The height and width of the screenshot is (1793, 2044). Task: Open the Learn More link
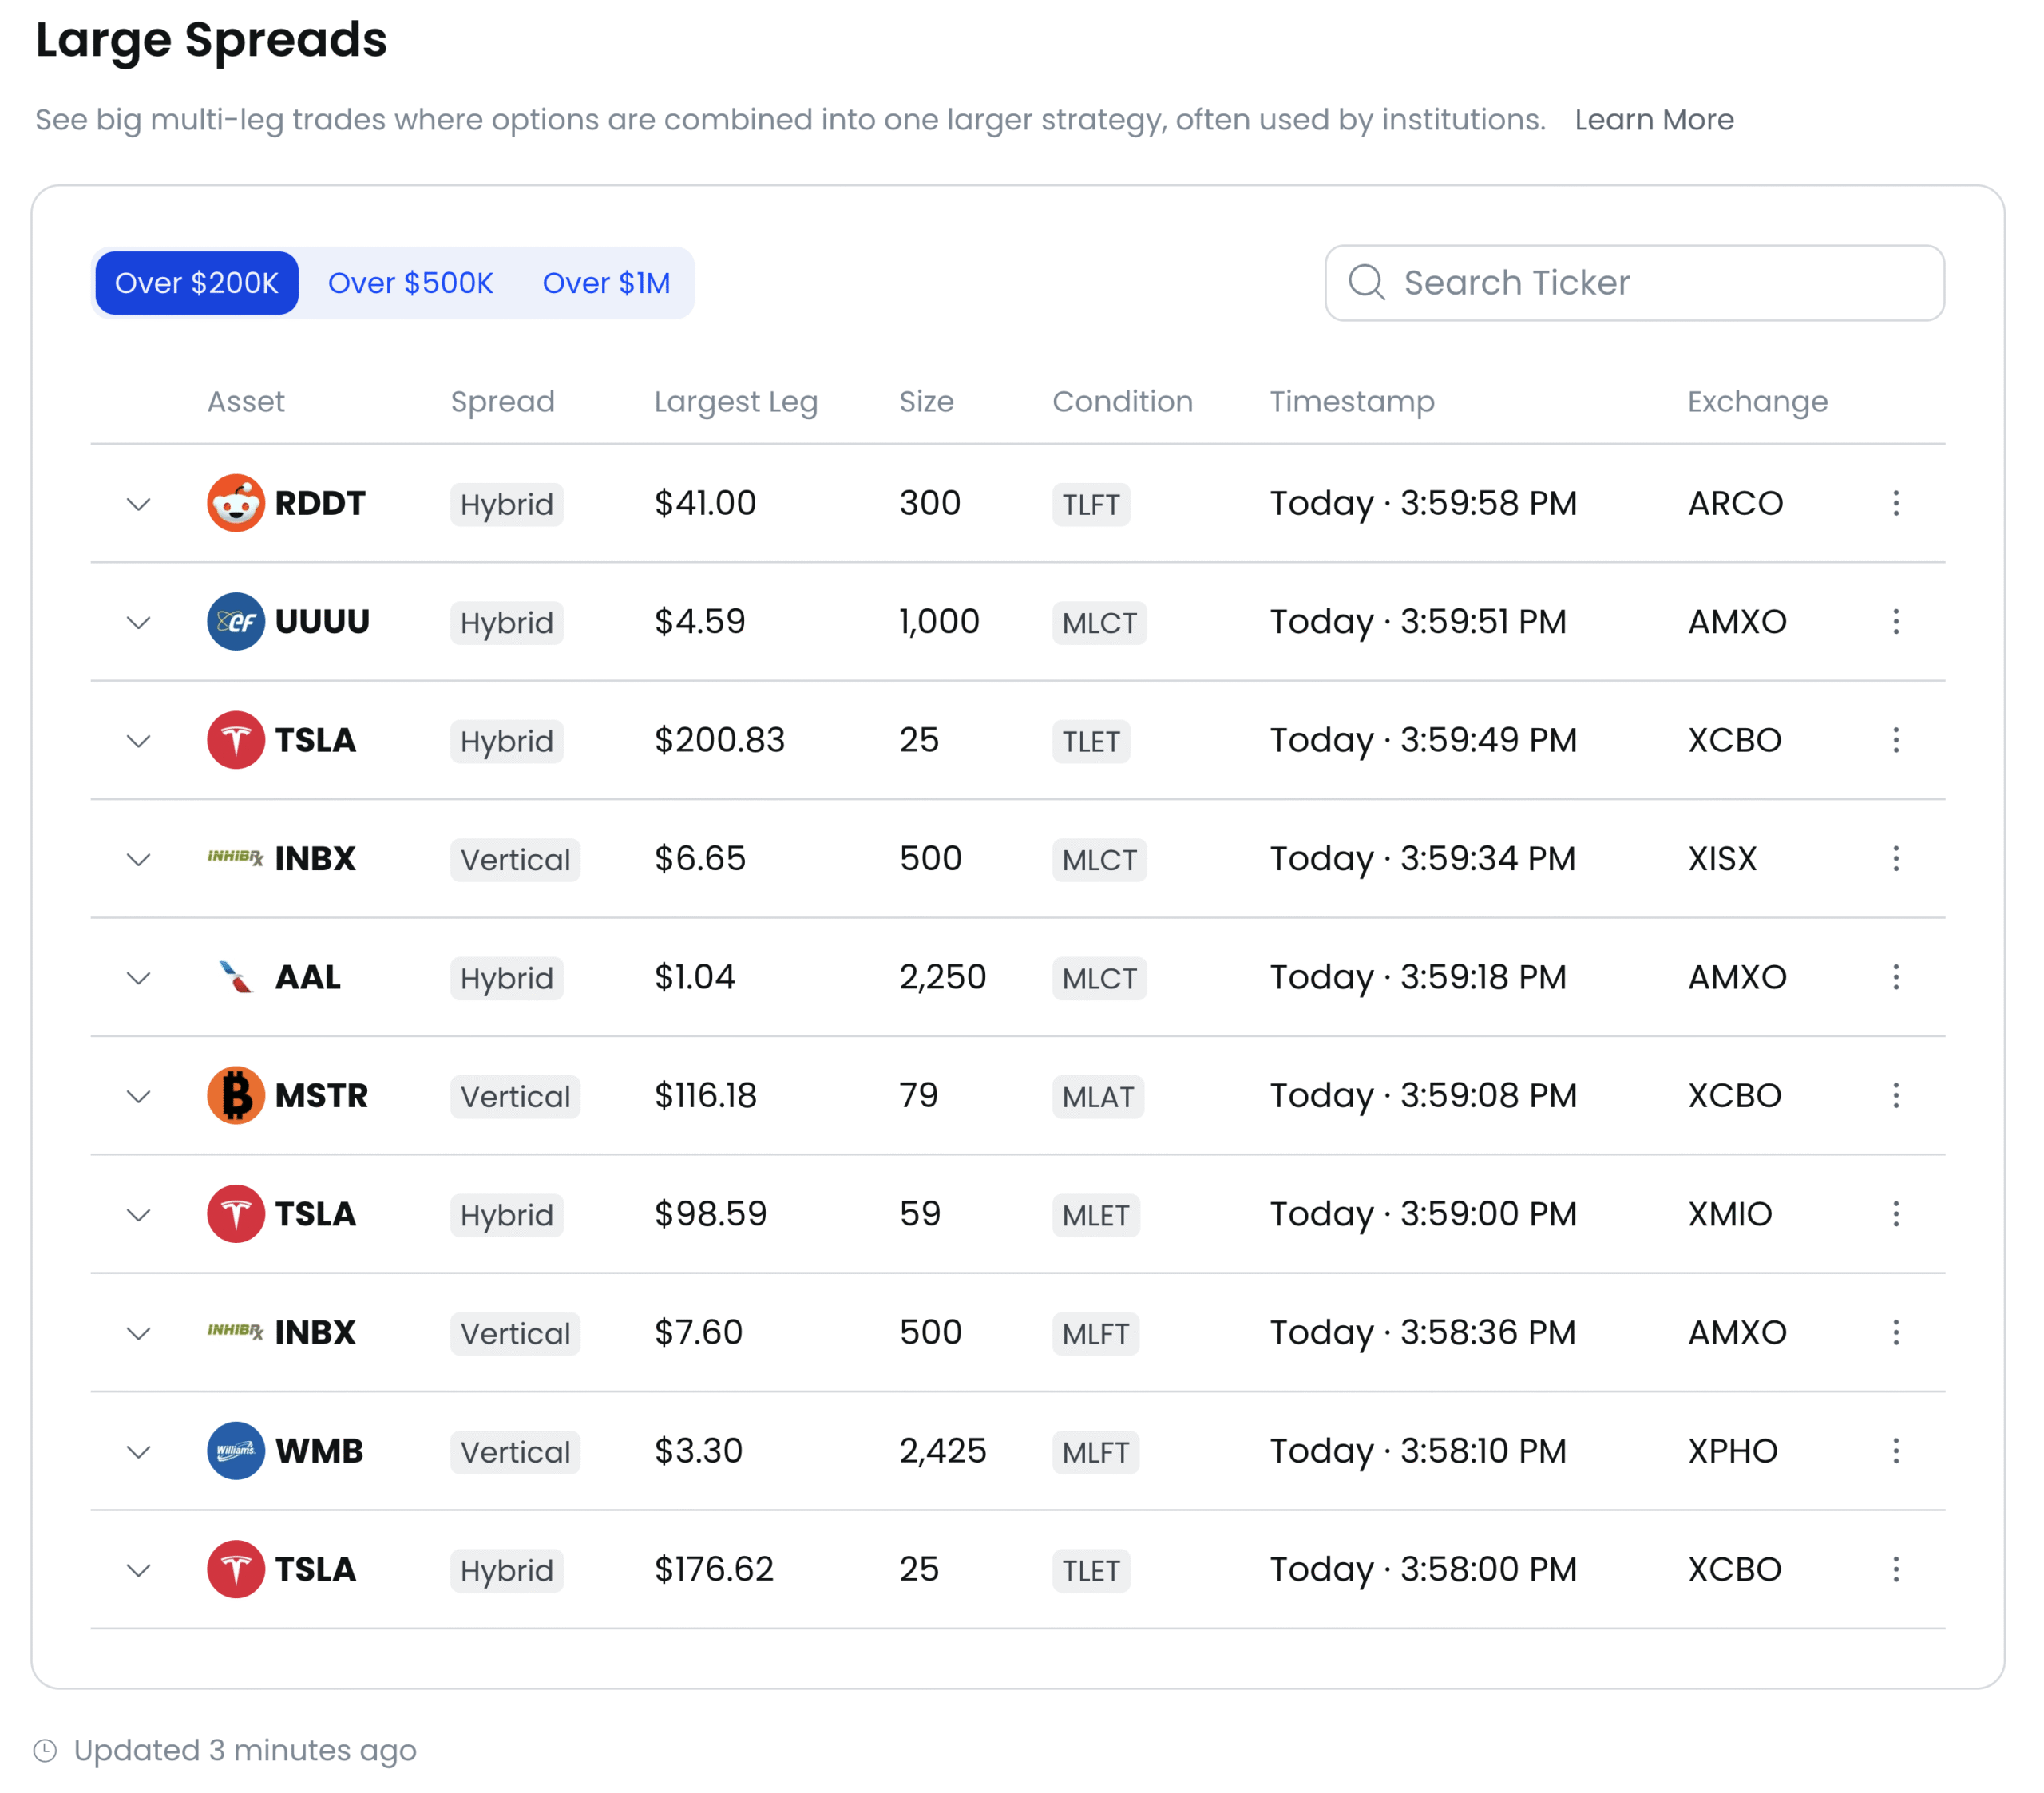(1653, 120)
